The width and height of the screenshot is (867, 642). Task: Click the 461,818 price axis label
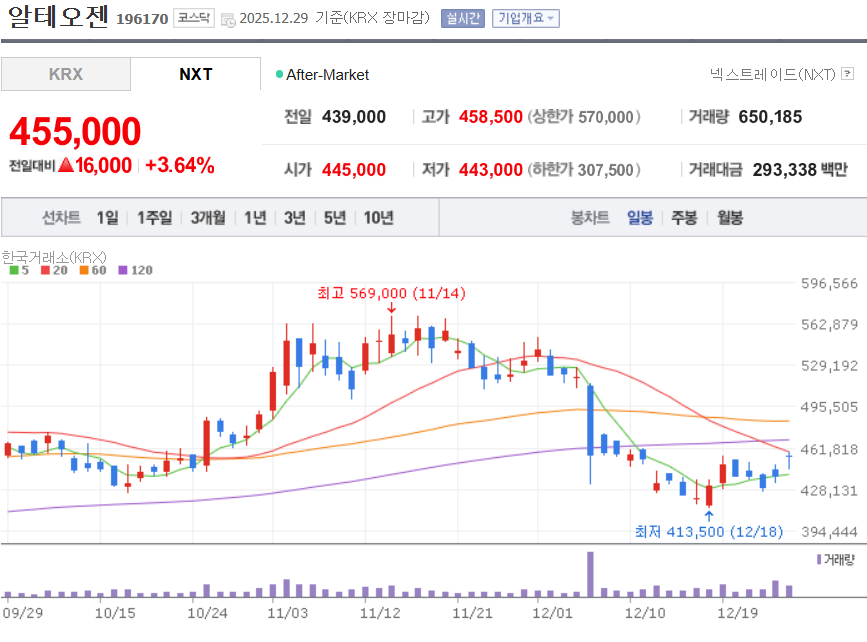[x=829, y=449]
